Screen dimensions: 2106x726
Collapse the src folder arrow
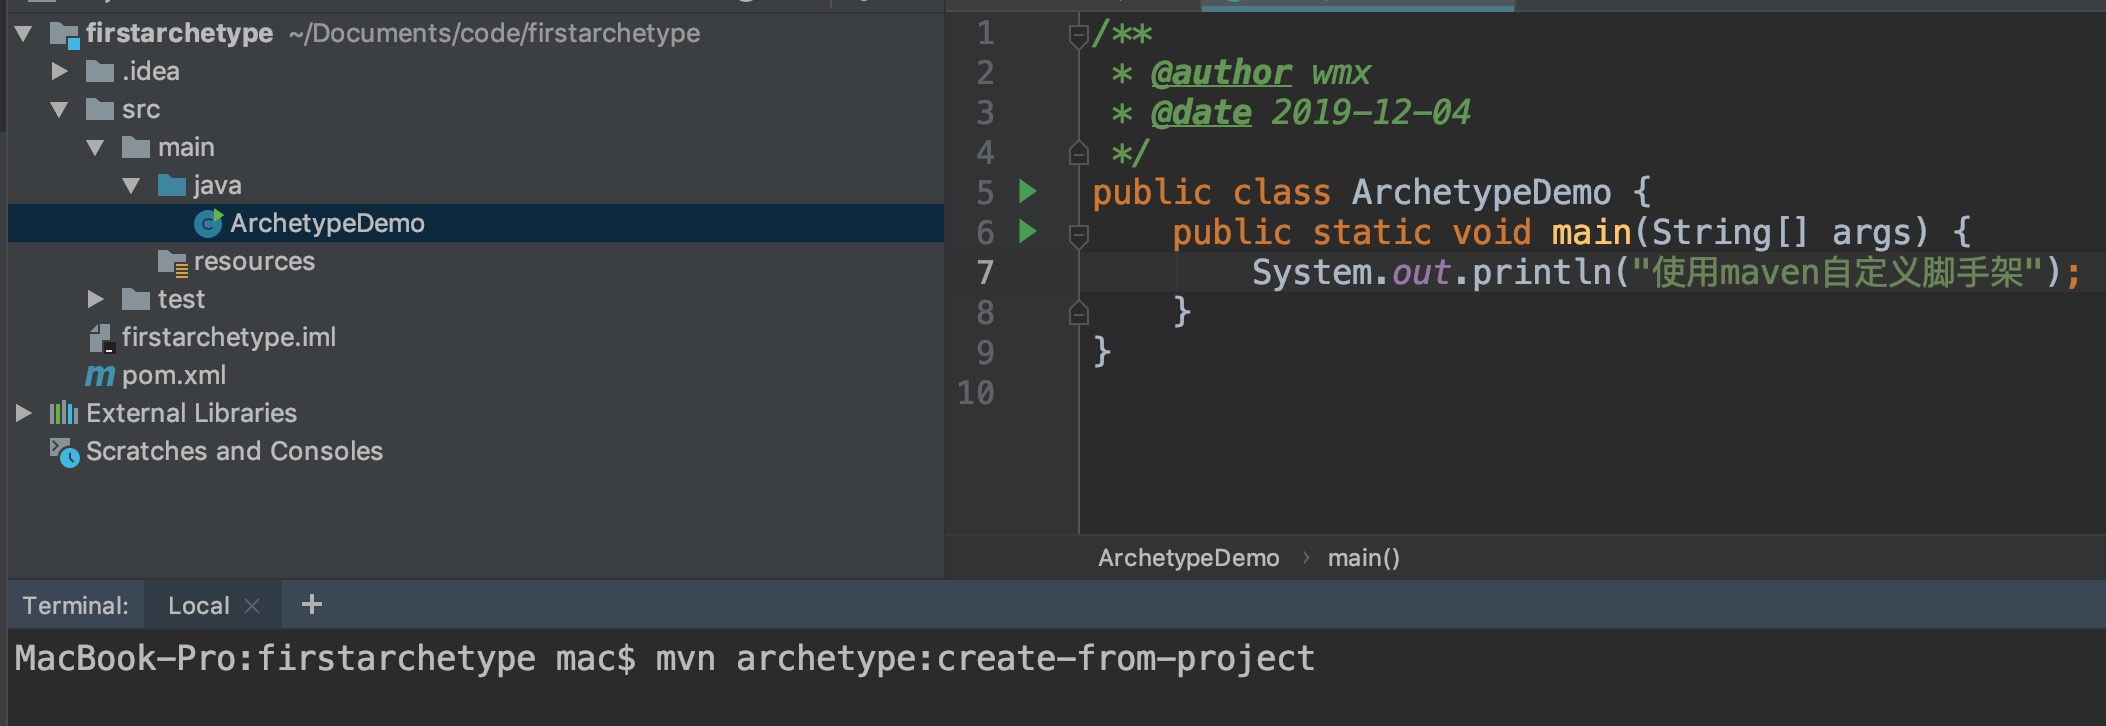[59, 110]
